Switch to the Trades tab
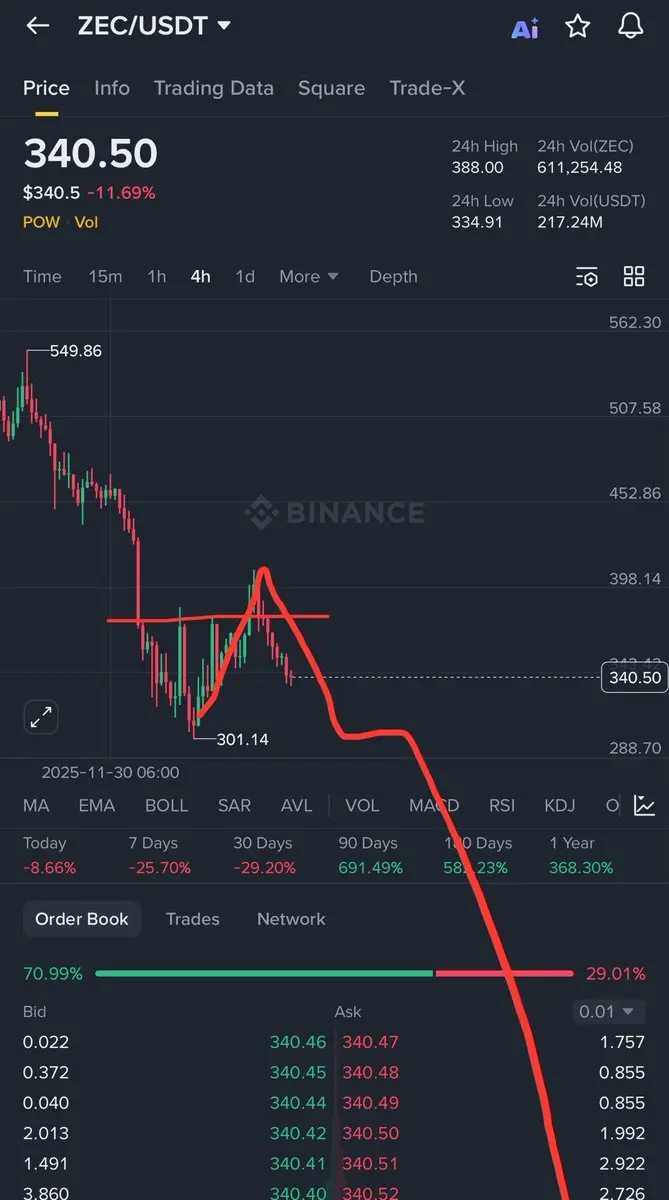 [192, 919]
